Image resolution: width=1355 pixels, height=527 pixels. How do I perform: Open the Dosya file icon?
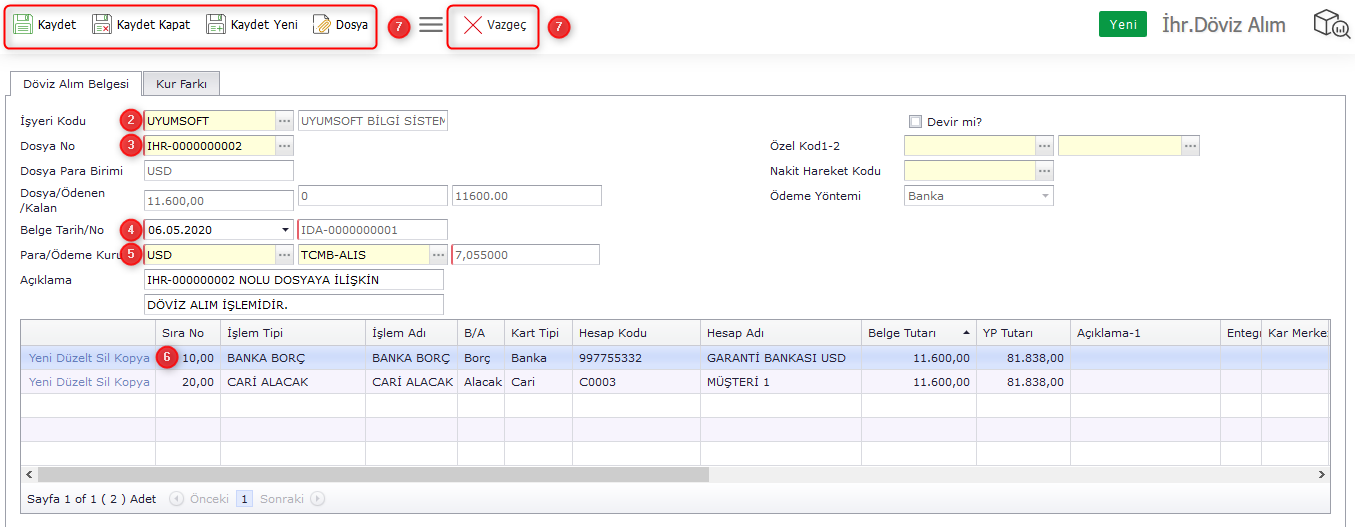[x=322, y=25]
